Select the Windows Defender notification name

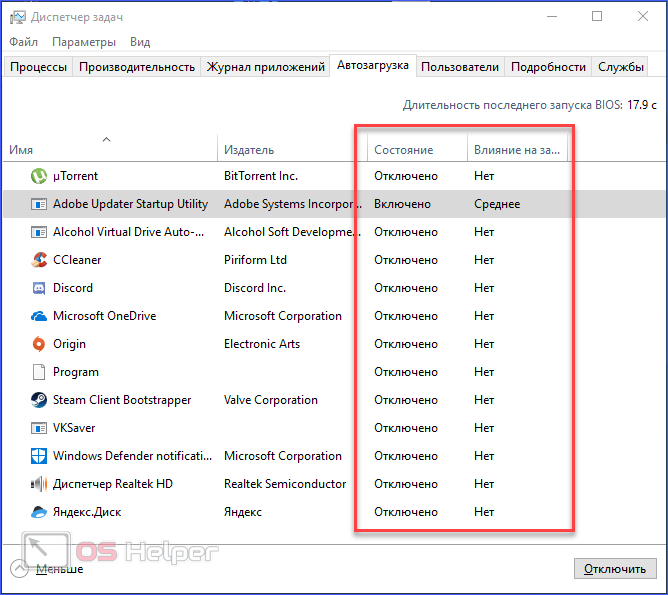132,456
